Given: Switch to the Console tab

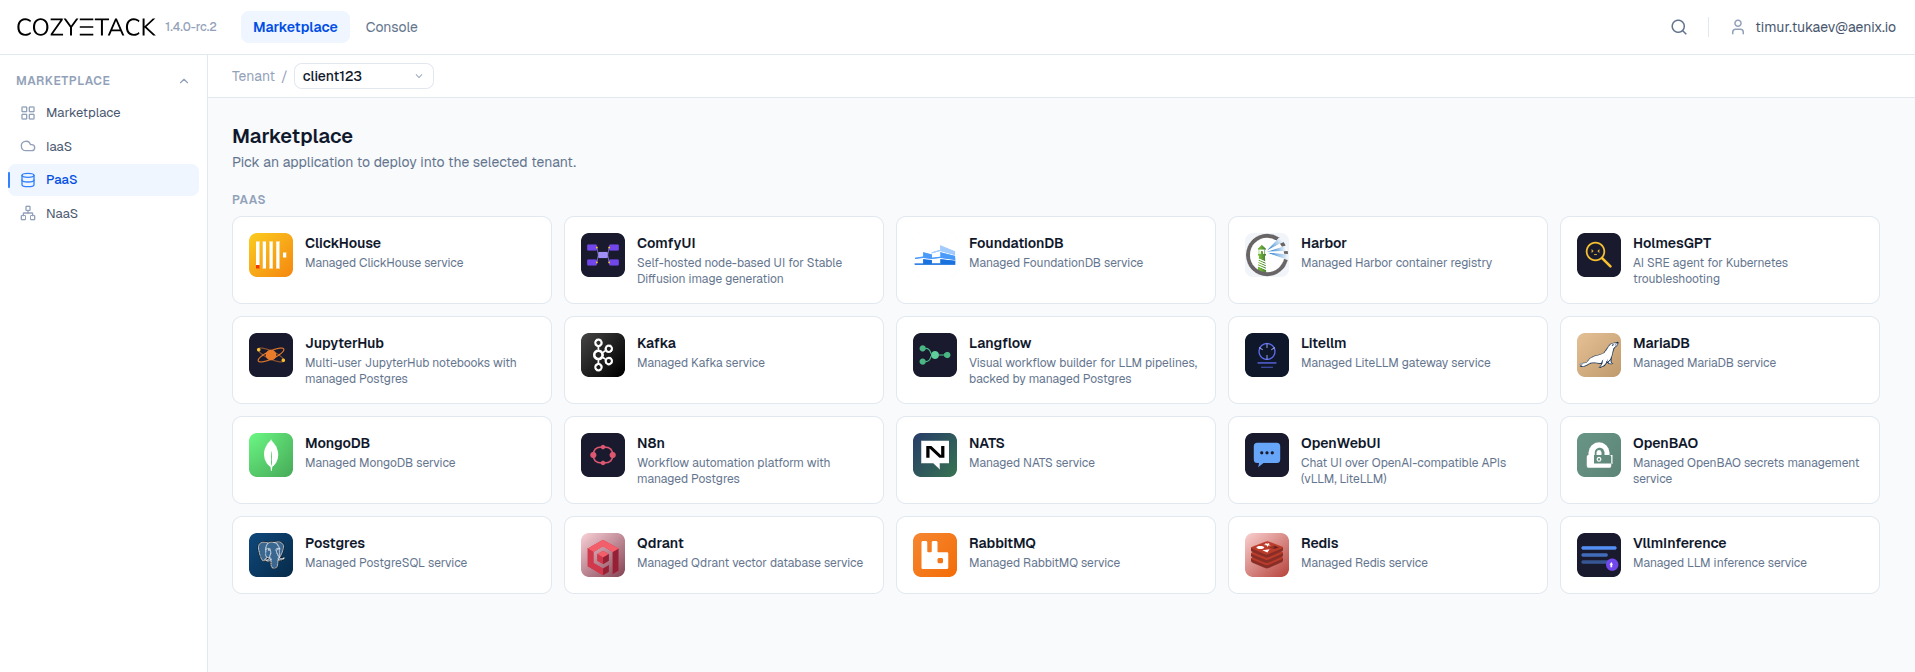Looking at the screenshot, I should (391, 27).
